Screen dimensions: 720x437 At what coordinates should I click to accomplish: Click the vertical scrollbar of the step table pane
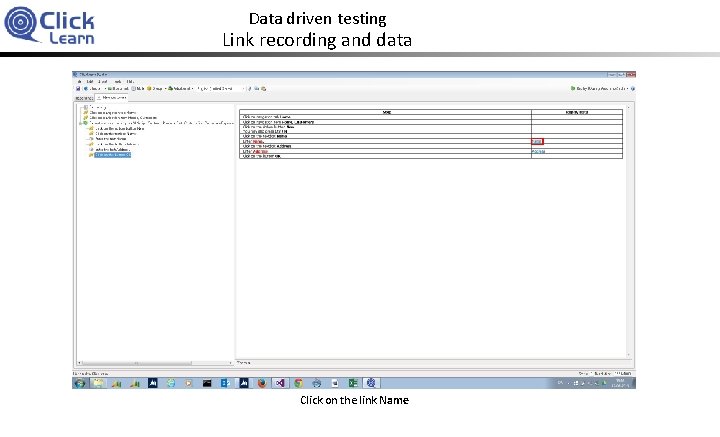[x=628, y=231]
